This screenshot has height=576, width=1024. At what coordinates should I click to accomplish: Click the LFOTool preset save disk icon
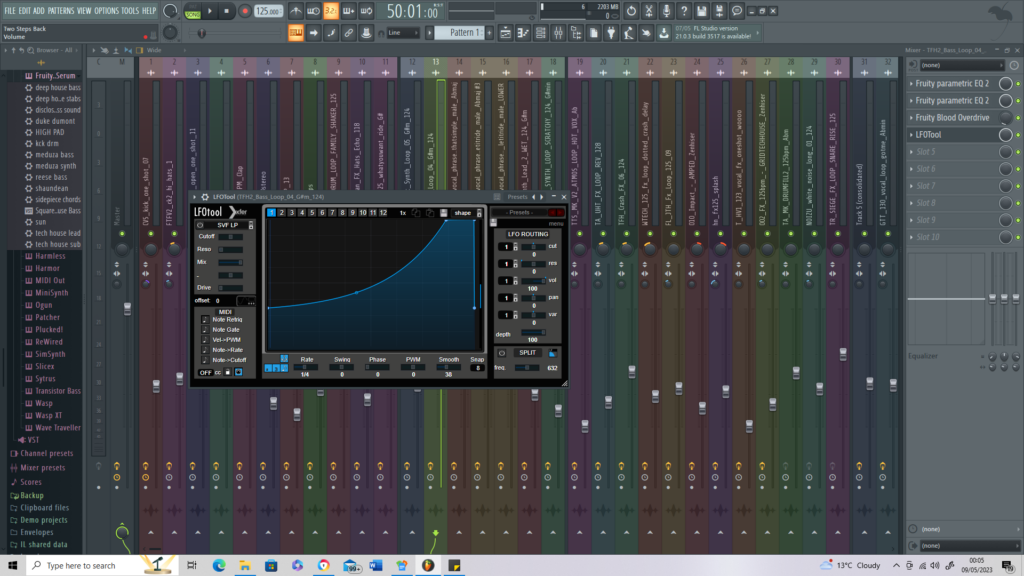[494, 223]
